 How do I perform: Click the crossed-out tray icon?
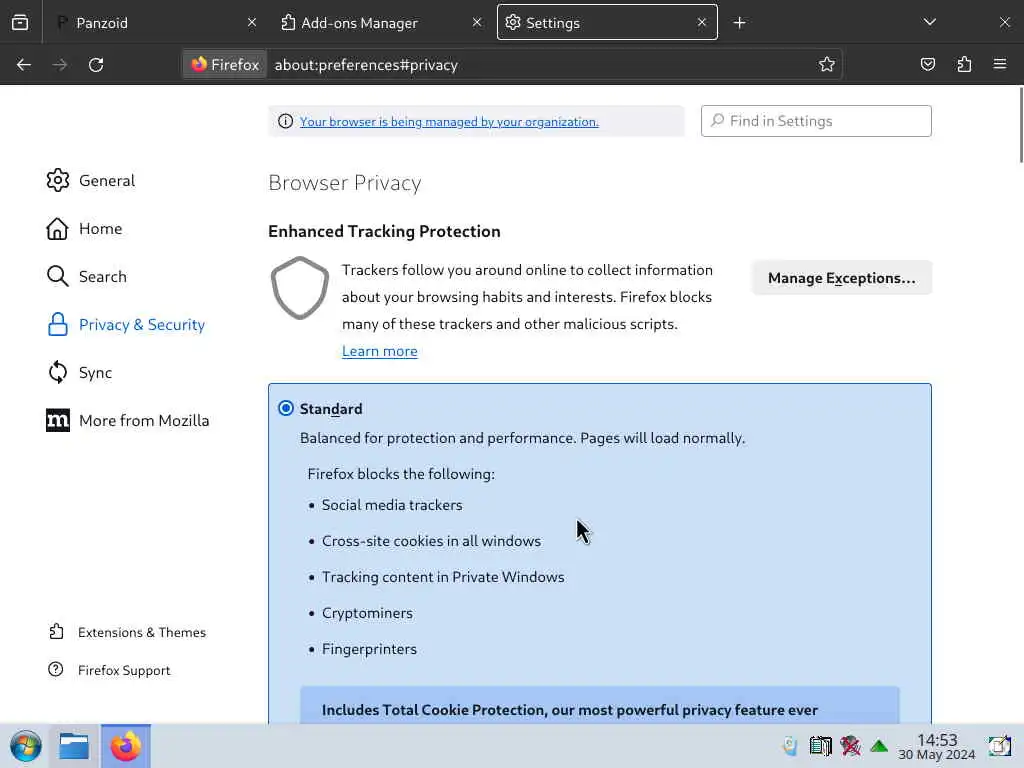(x=850, y=746)
